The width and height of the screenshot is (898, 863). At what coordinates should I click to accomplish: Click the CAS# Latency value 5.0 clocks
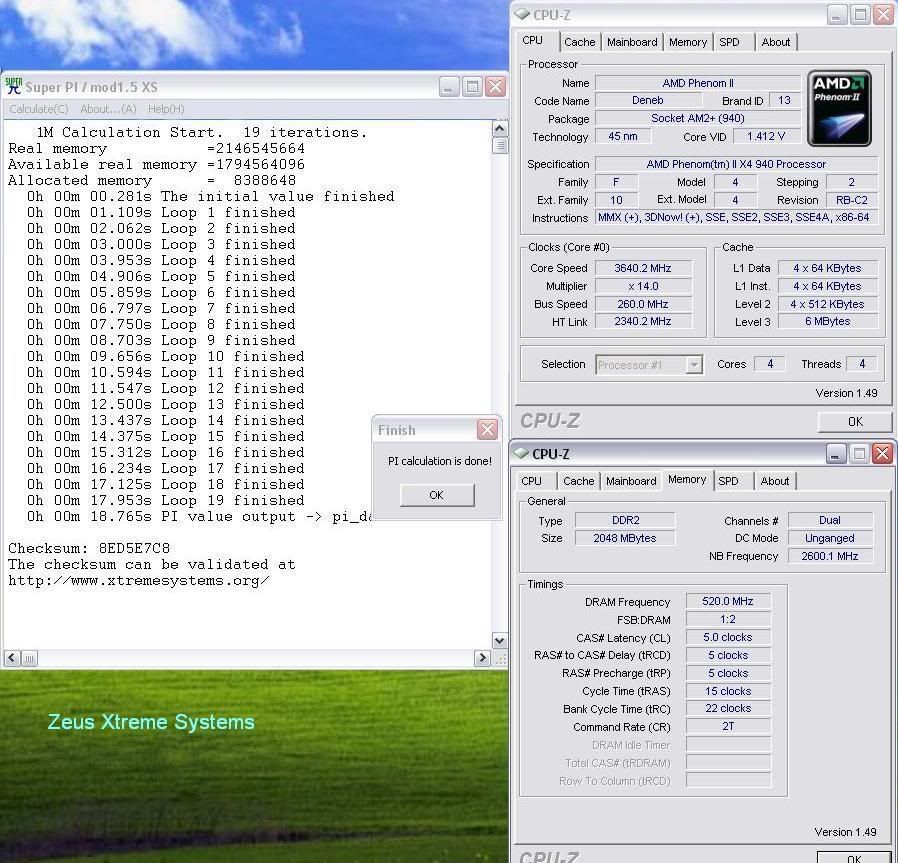(728, 637)
